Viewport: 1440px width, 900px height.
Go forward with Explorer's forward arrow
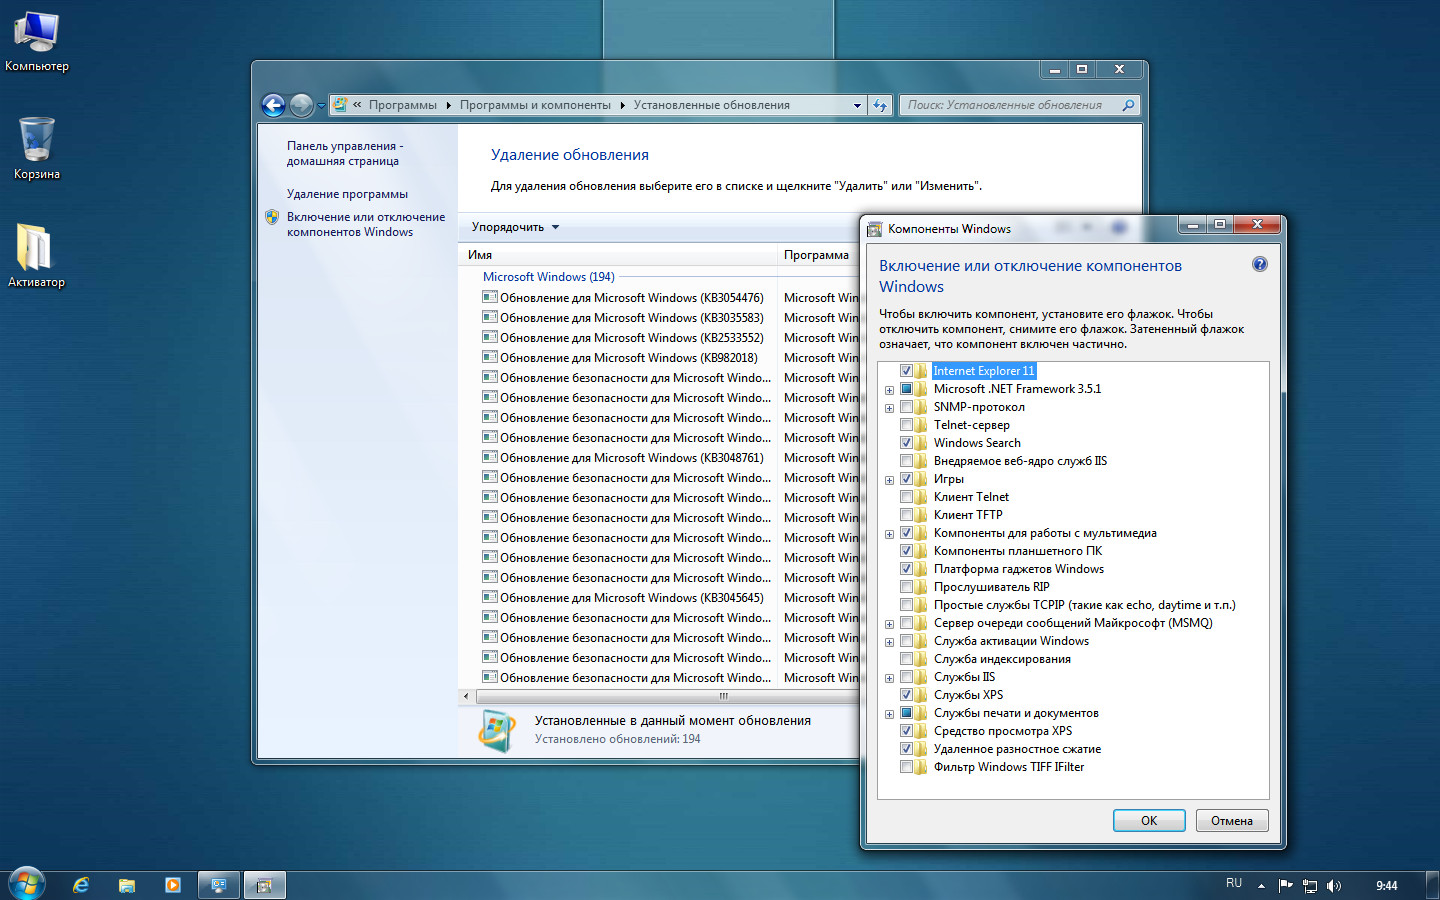pyautogui.click(x=301, y=105)
